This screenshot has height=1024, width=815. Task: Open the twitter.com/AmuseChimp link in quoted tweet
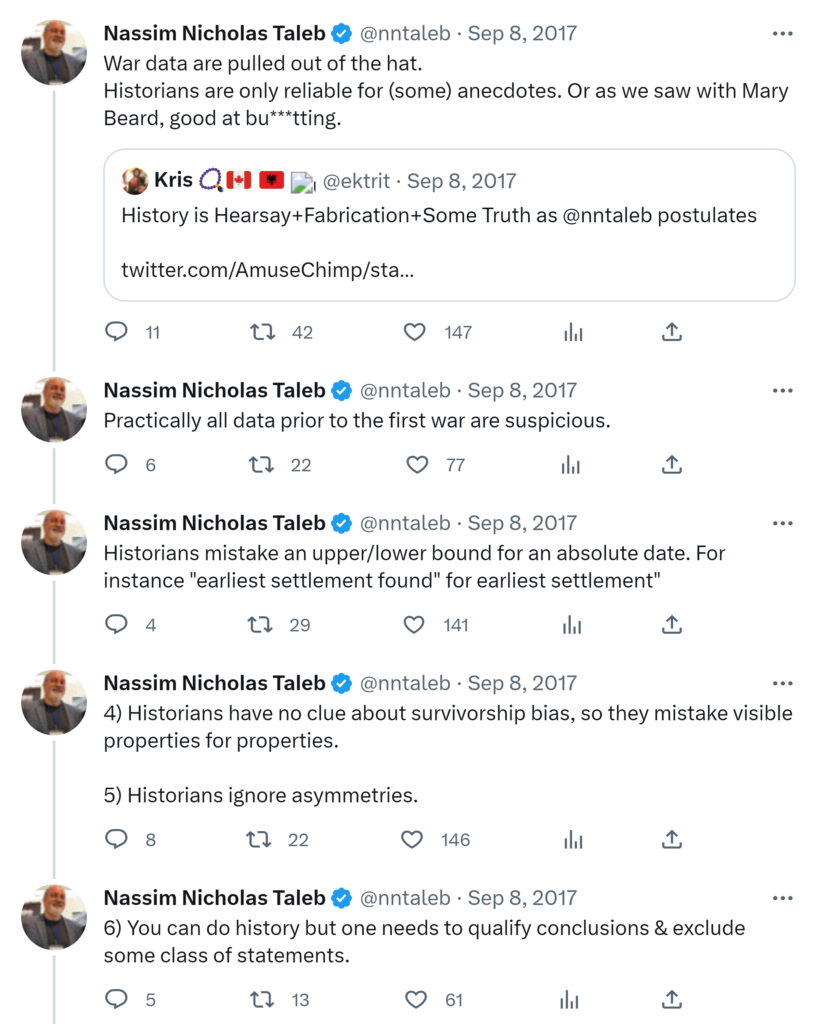[x=268, y=270]
